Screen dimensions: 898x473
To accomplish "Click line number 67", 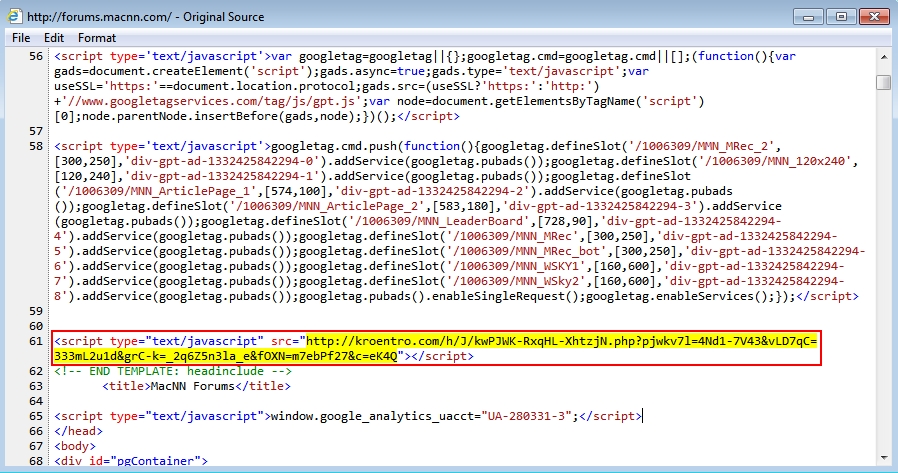I will [36, 446].
